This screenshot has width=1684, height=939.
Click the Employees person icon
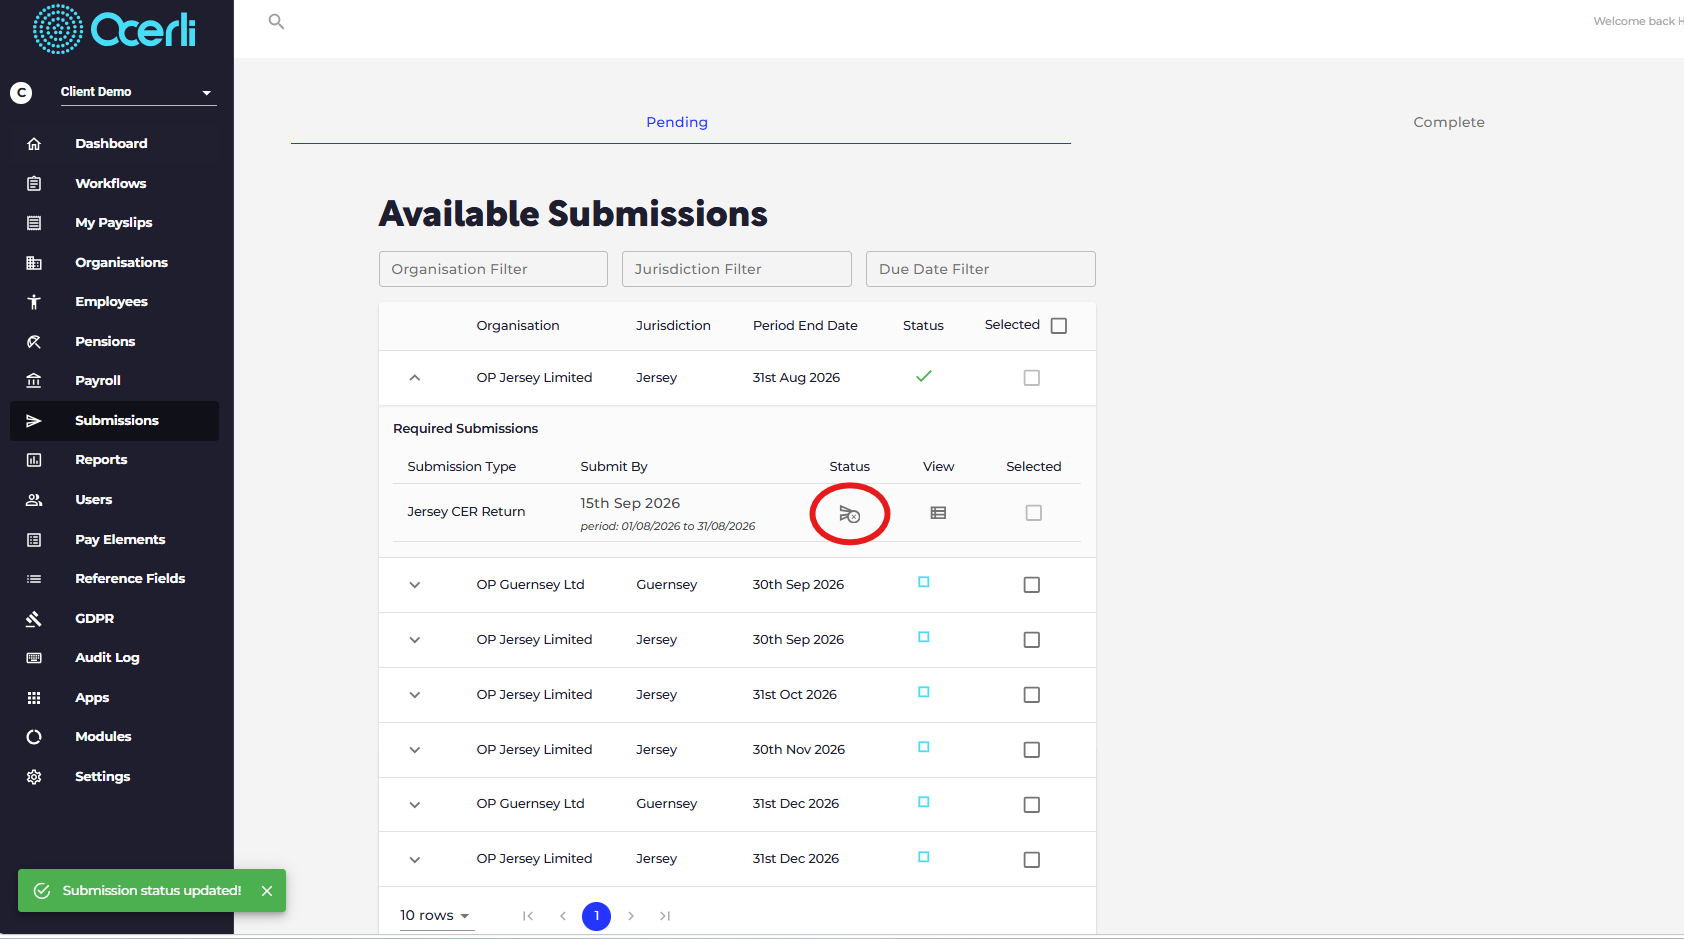click(x=34, y=302)
